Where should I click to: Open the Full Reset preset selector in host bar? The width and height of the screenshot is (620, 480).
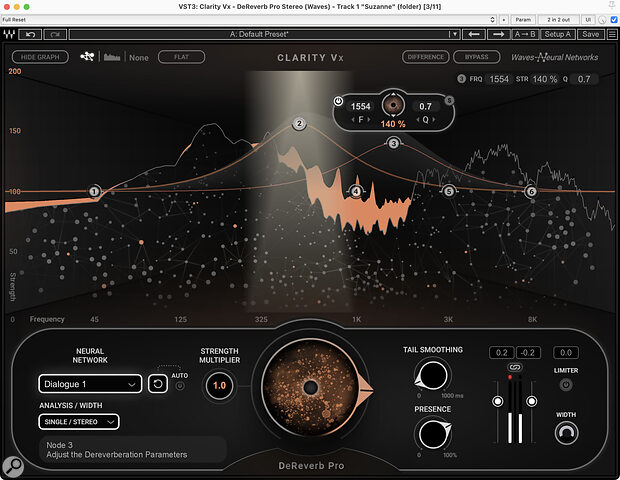[x=248, y=19]
